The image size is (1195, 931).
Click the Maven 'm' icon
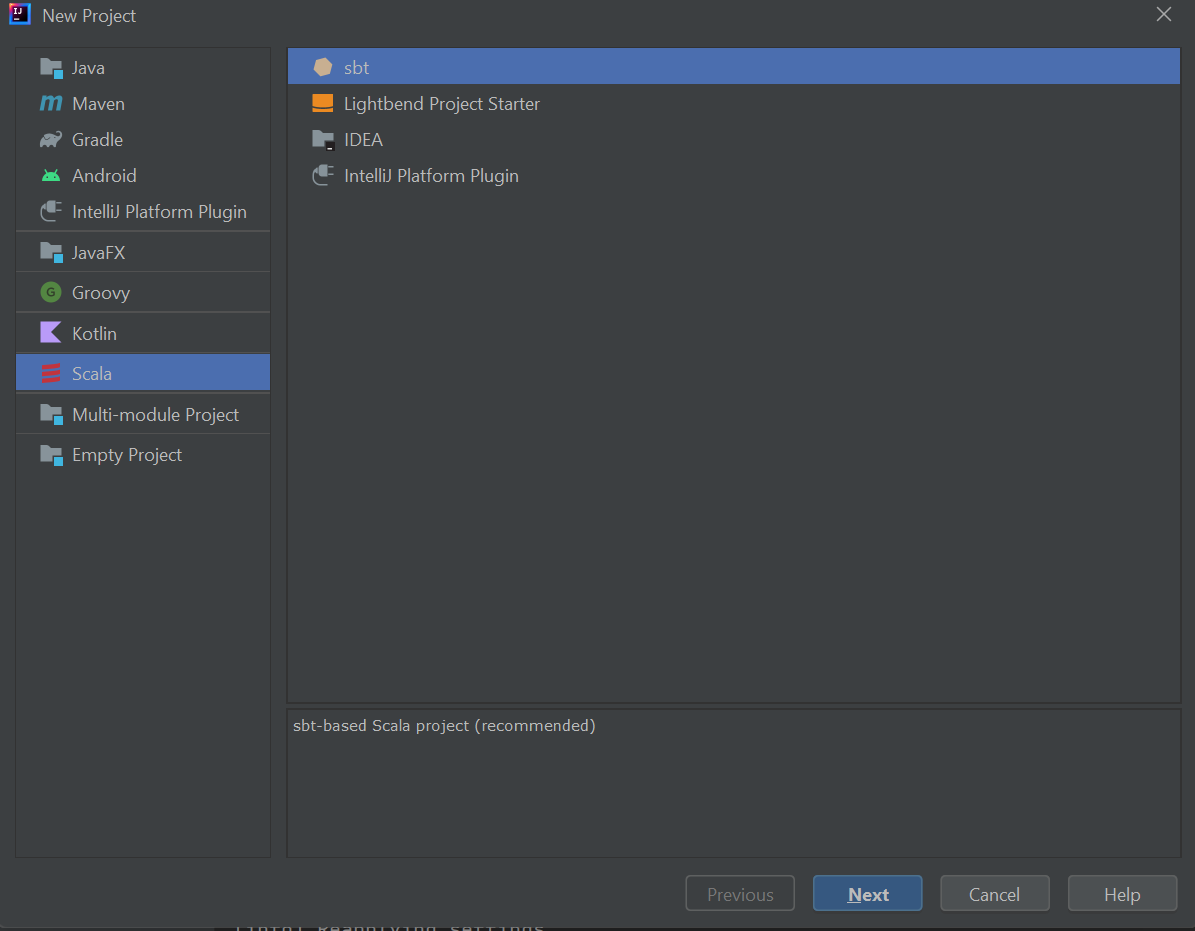point(51,103)
